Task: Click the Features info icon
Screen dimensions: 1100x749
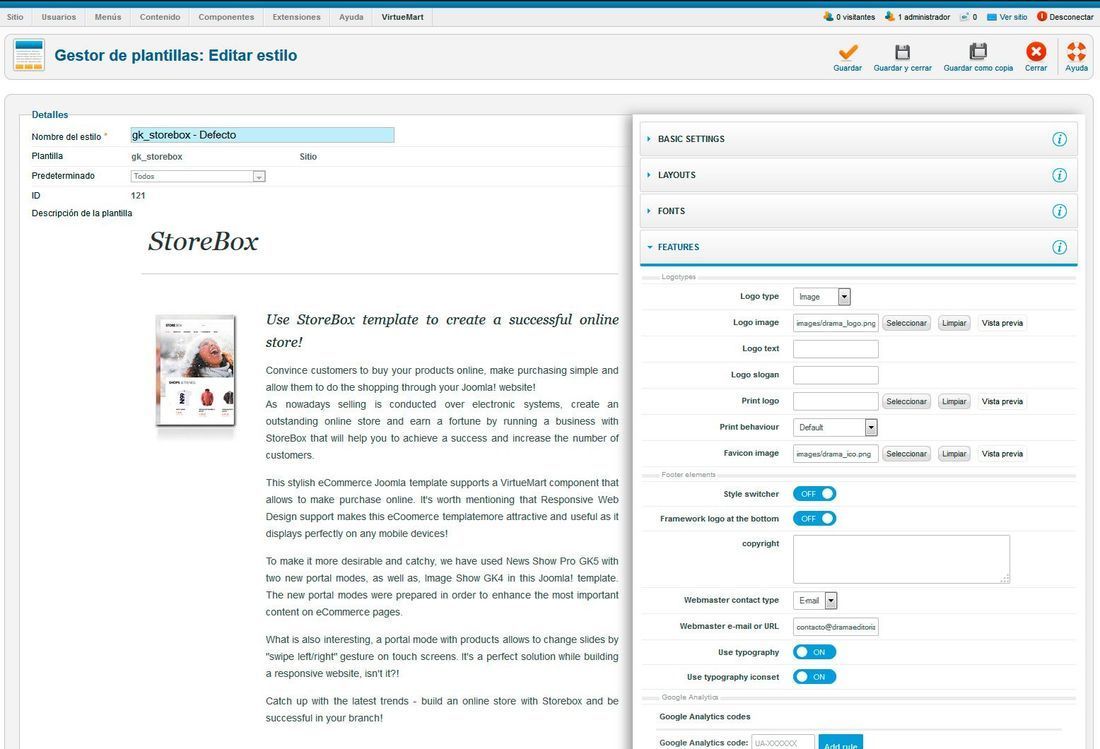Action: (1059, 247)
